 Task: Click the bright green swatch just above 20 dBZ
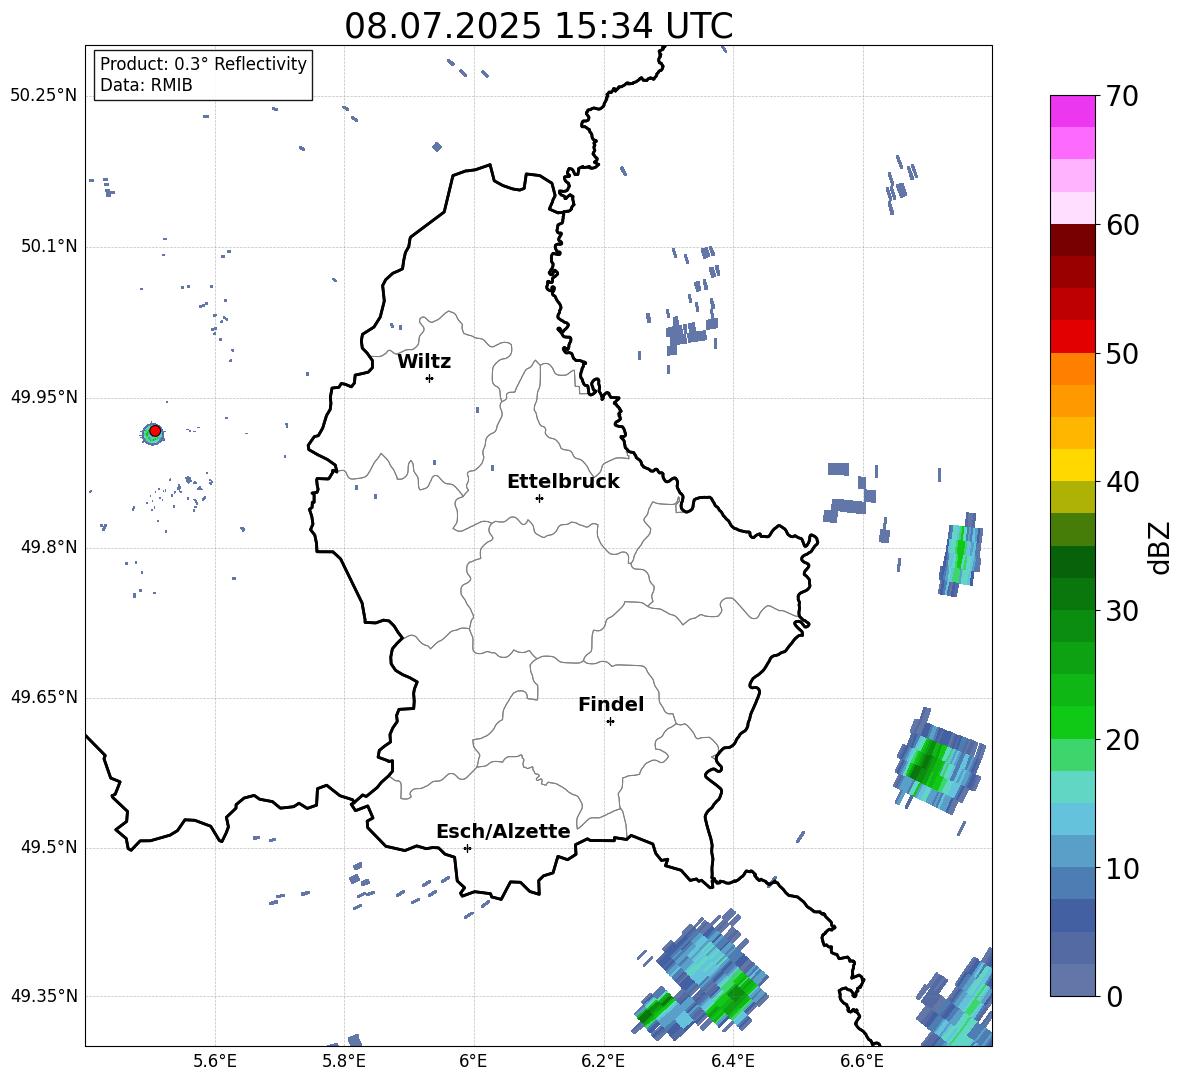point(1072,722)
